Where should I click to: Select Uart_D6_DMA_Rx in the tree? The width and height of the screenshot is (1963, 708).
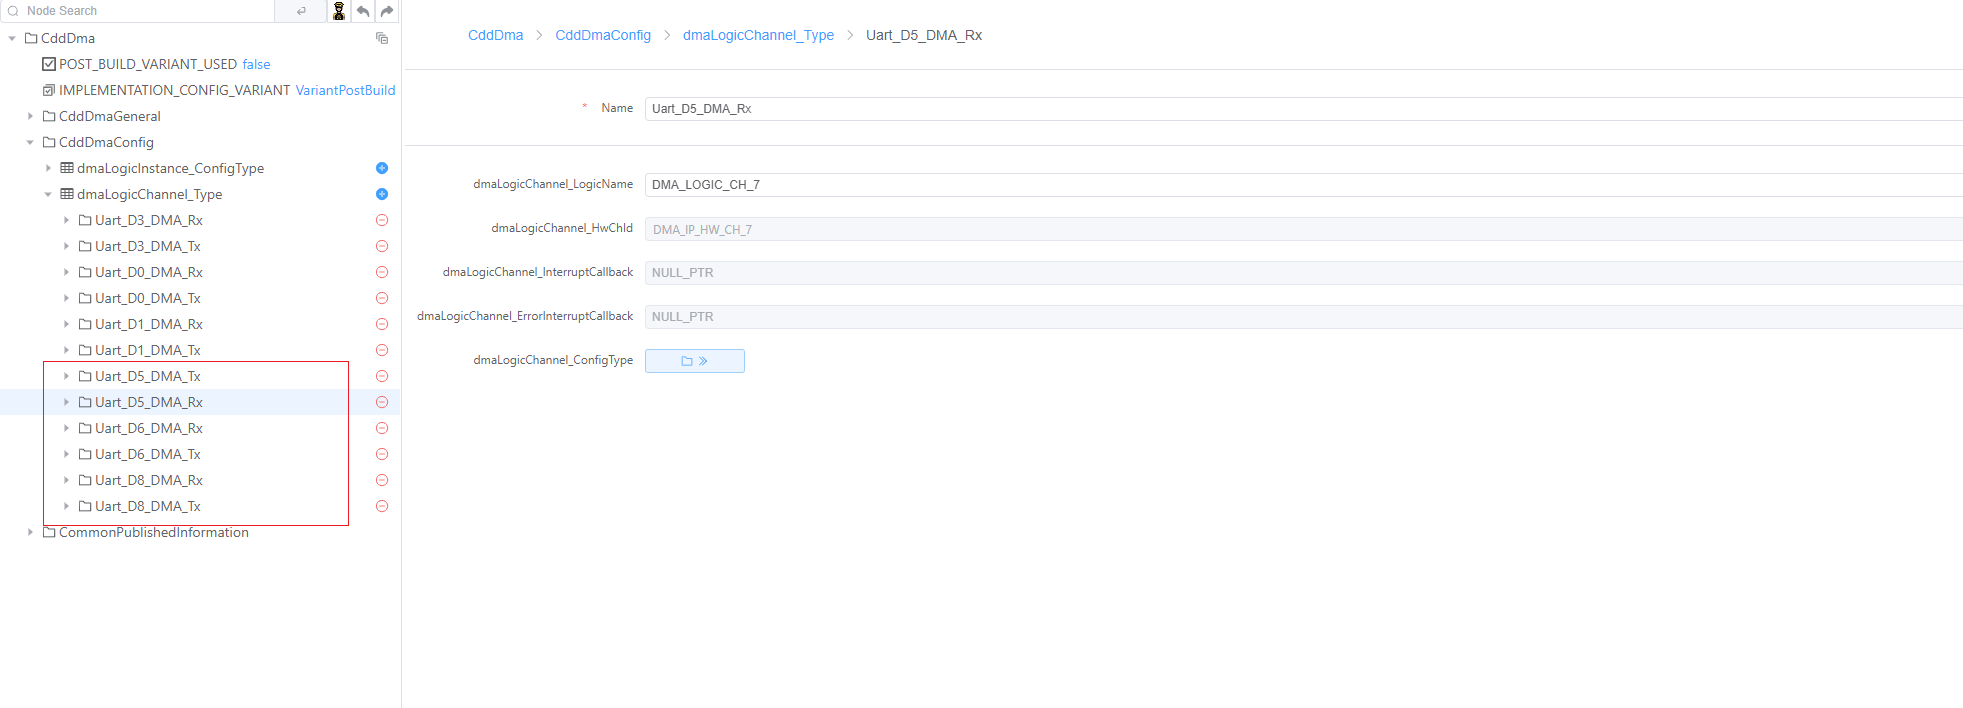tap(148, 428)
